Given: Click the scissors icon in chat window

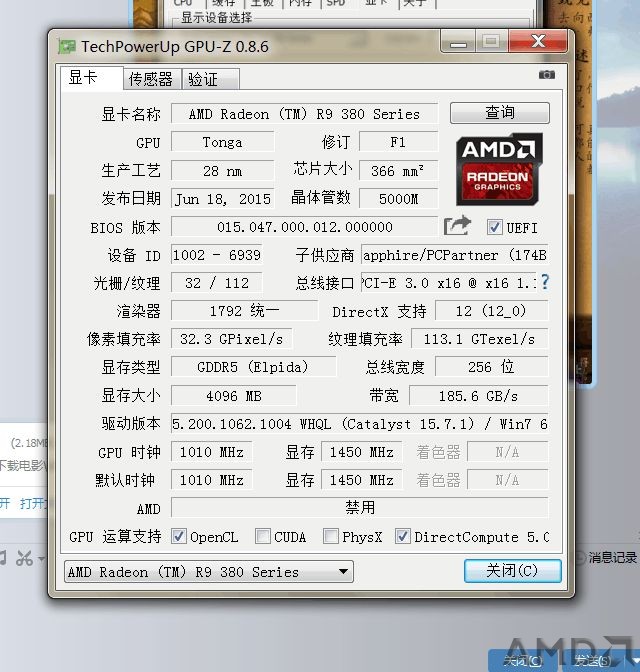Looking at the screenshot, I should pos(24,558).
